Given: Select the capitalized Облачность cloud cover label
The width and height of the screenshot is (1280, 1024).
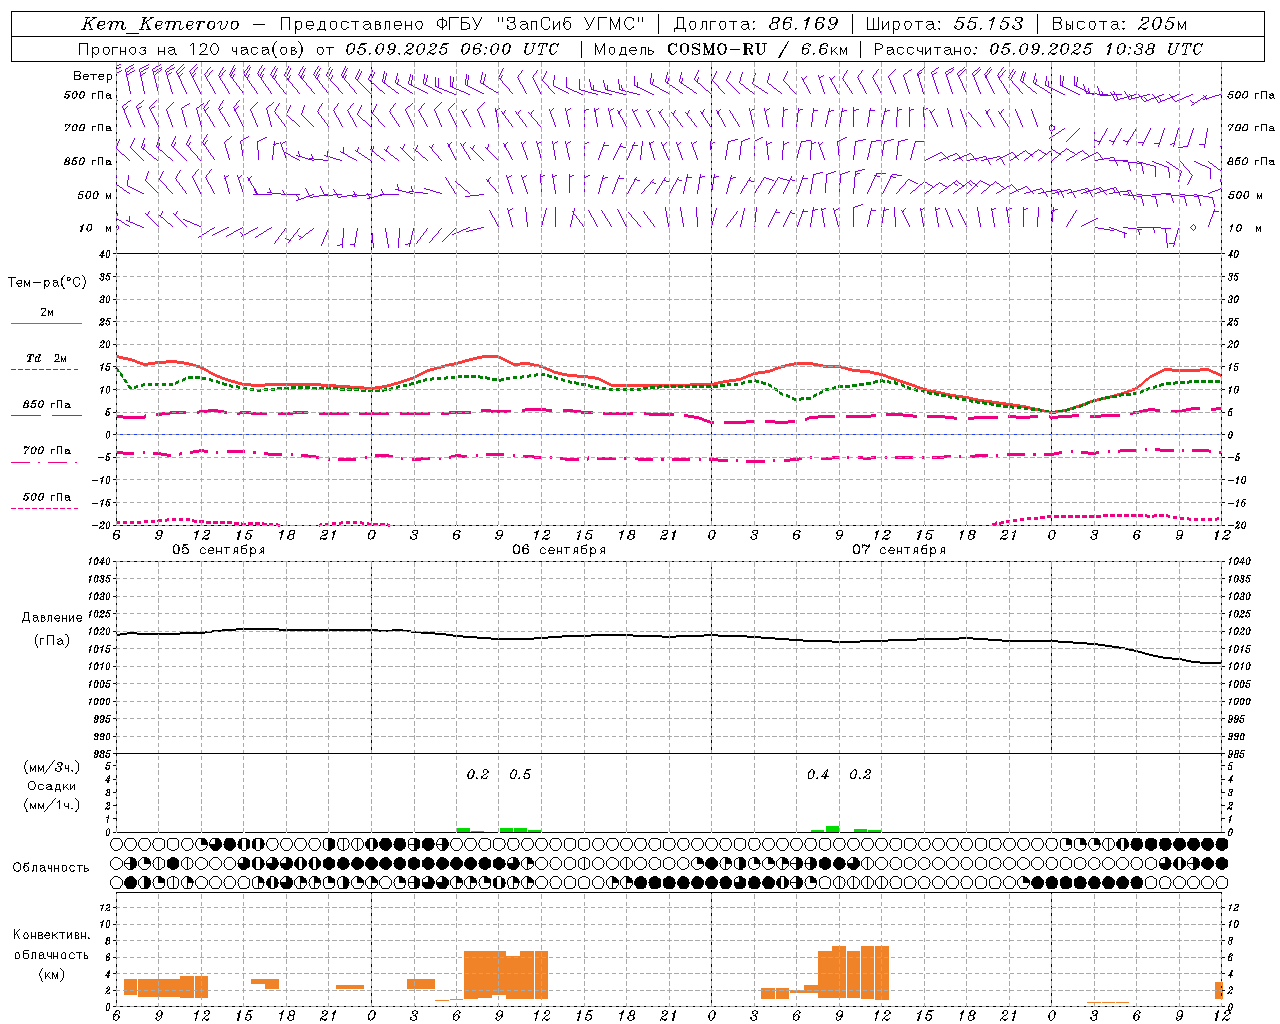Looking at the screenshot, I should coord(51,867).
